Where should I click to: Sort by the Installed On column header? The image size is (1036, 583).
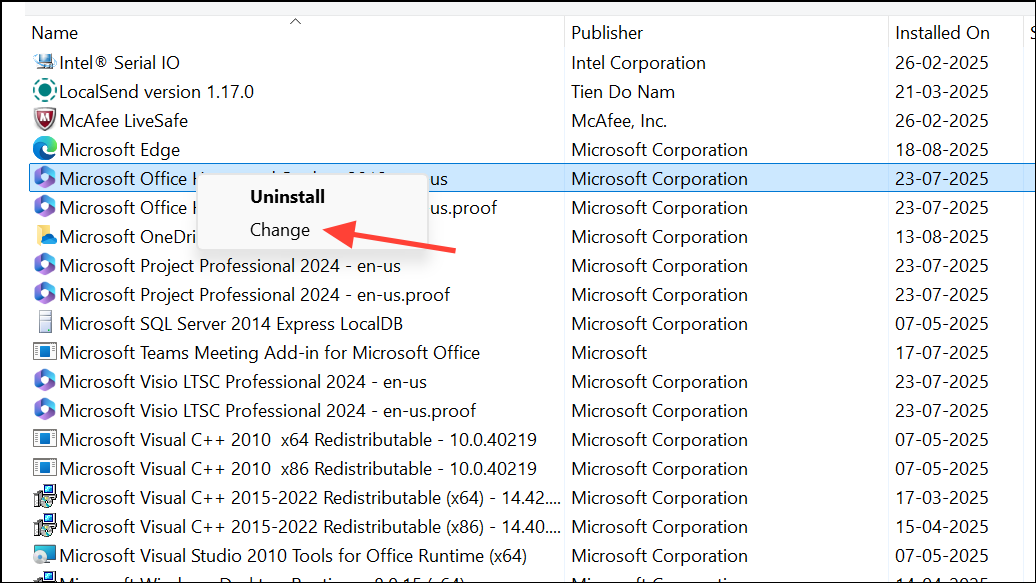pos(942,33)
